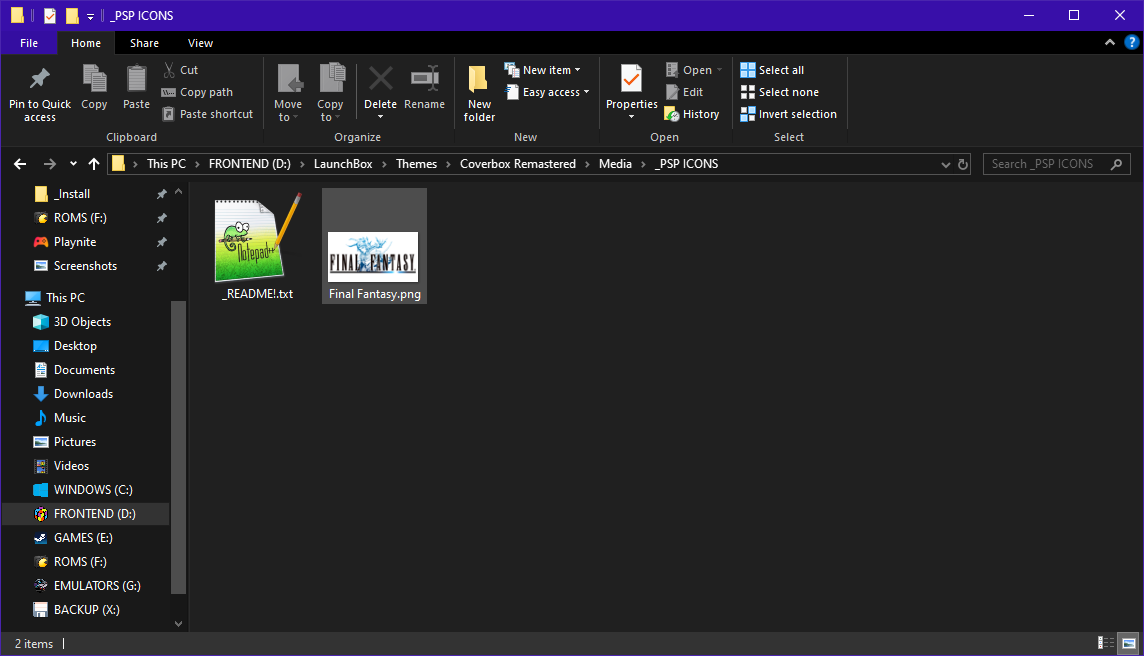Open the Copy to menu
The image size is (1144, 656).
pyautogui.click(x=331, y=93)
